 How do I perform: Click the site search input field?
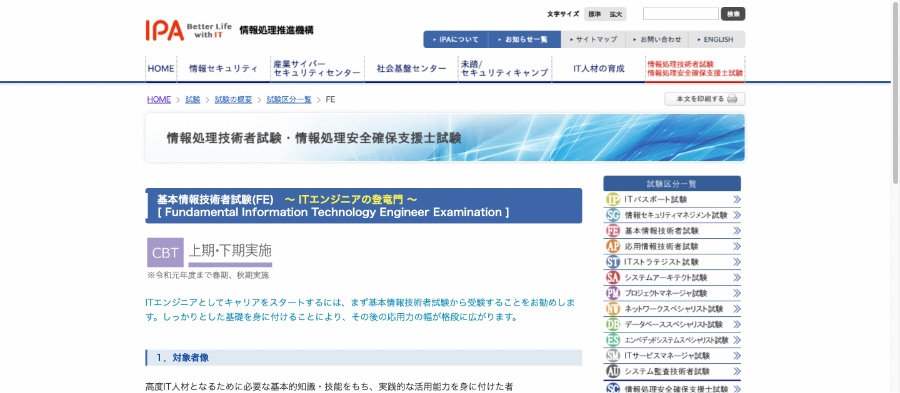681,14
